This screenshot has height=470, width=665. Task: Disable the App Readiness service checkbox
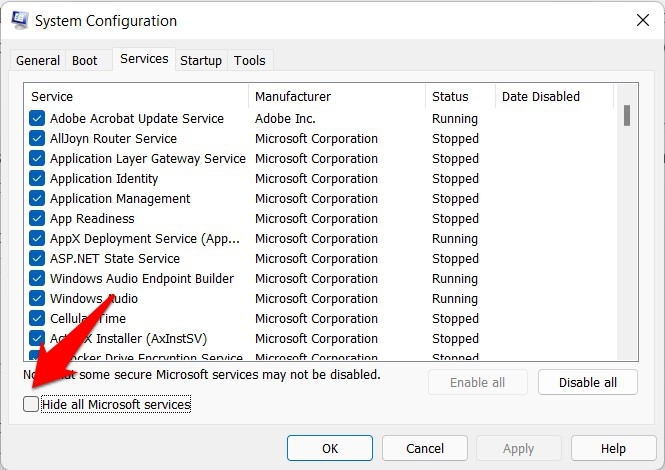tap(37, 218)
